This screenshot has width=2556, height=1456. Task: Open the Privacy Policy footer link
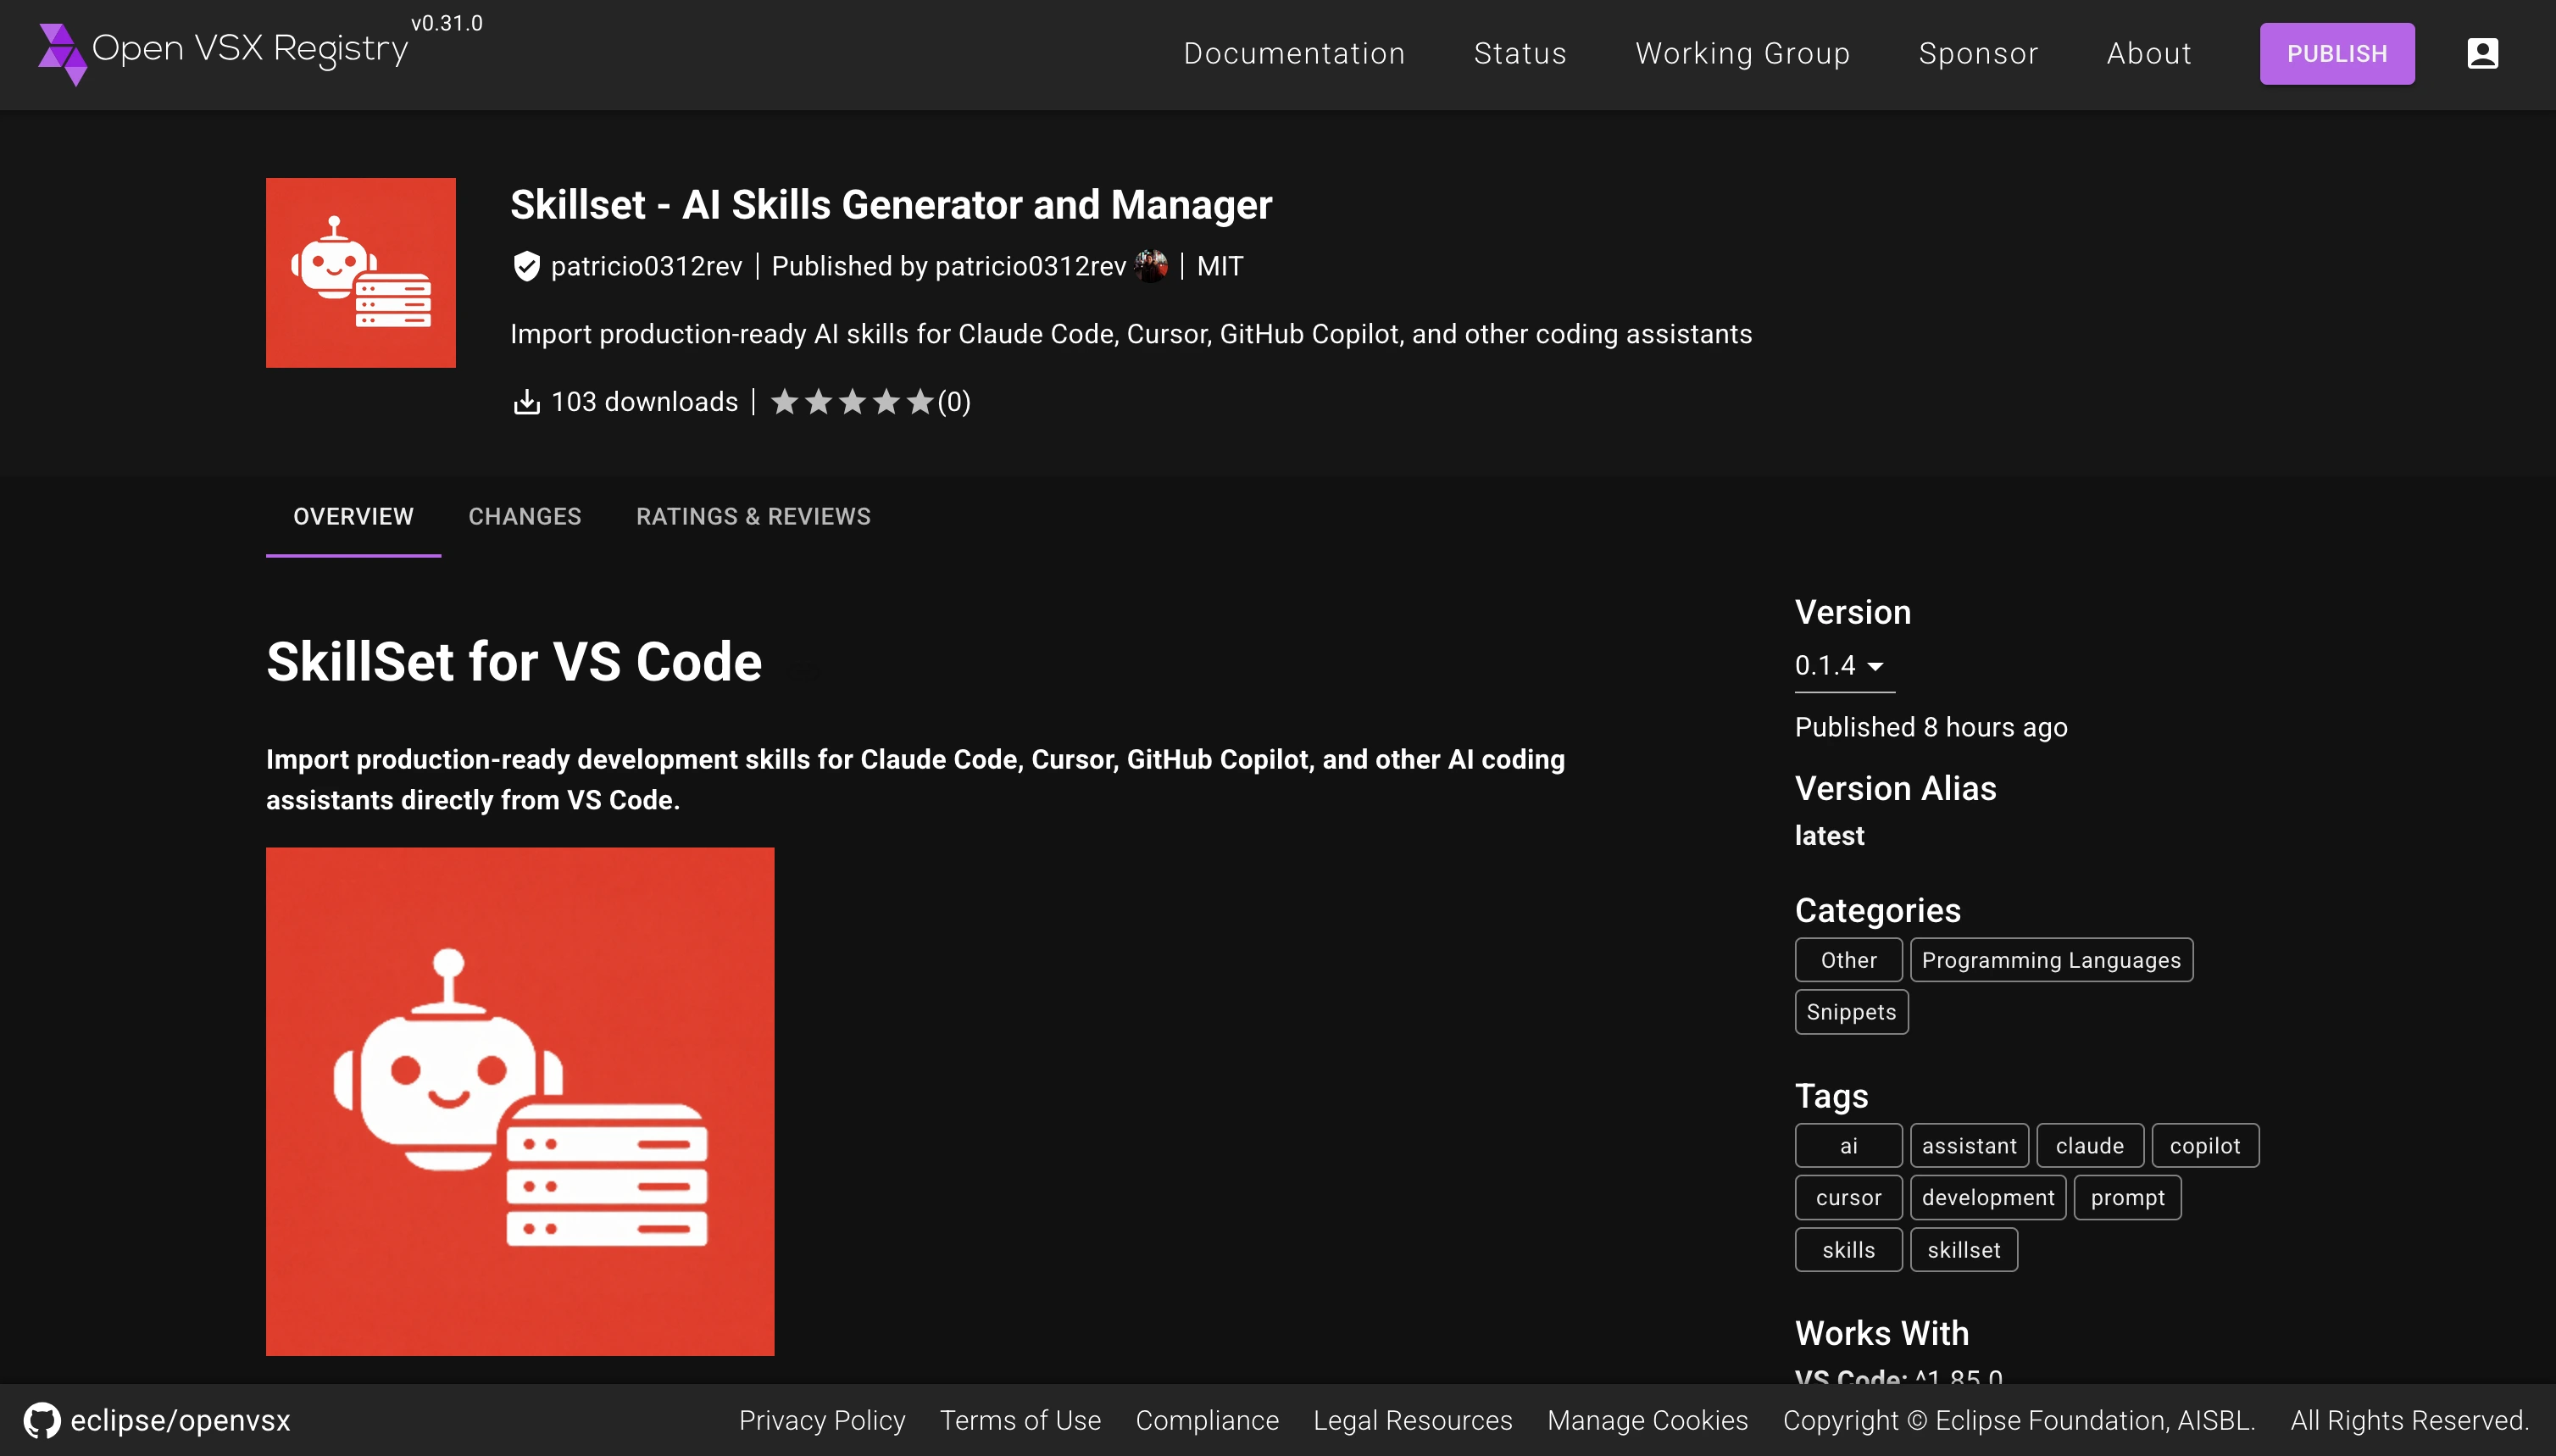(822, 1420)
